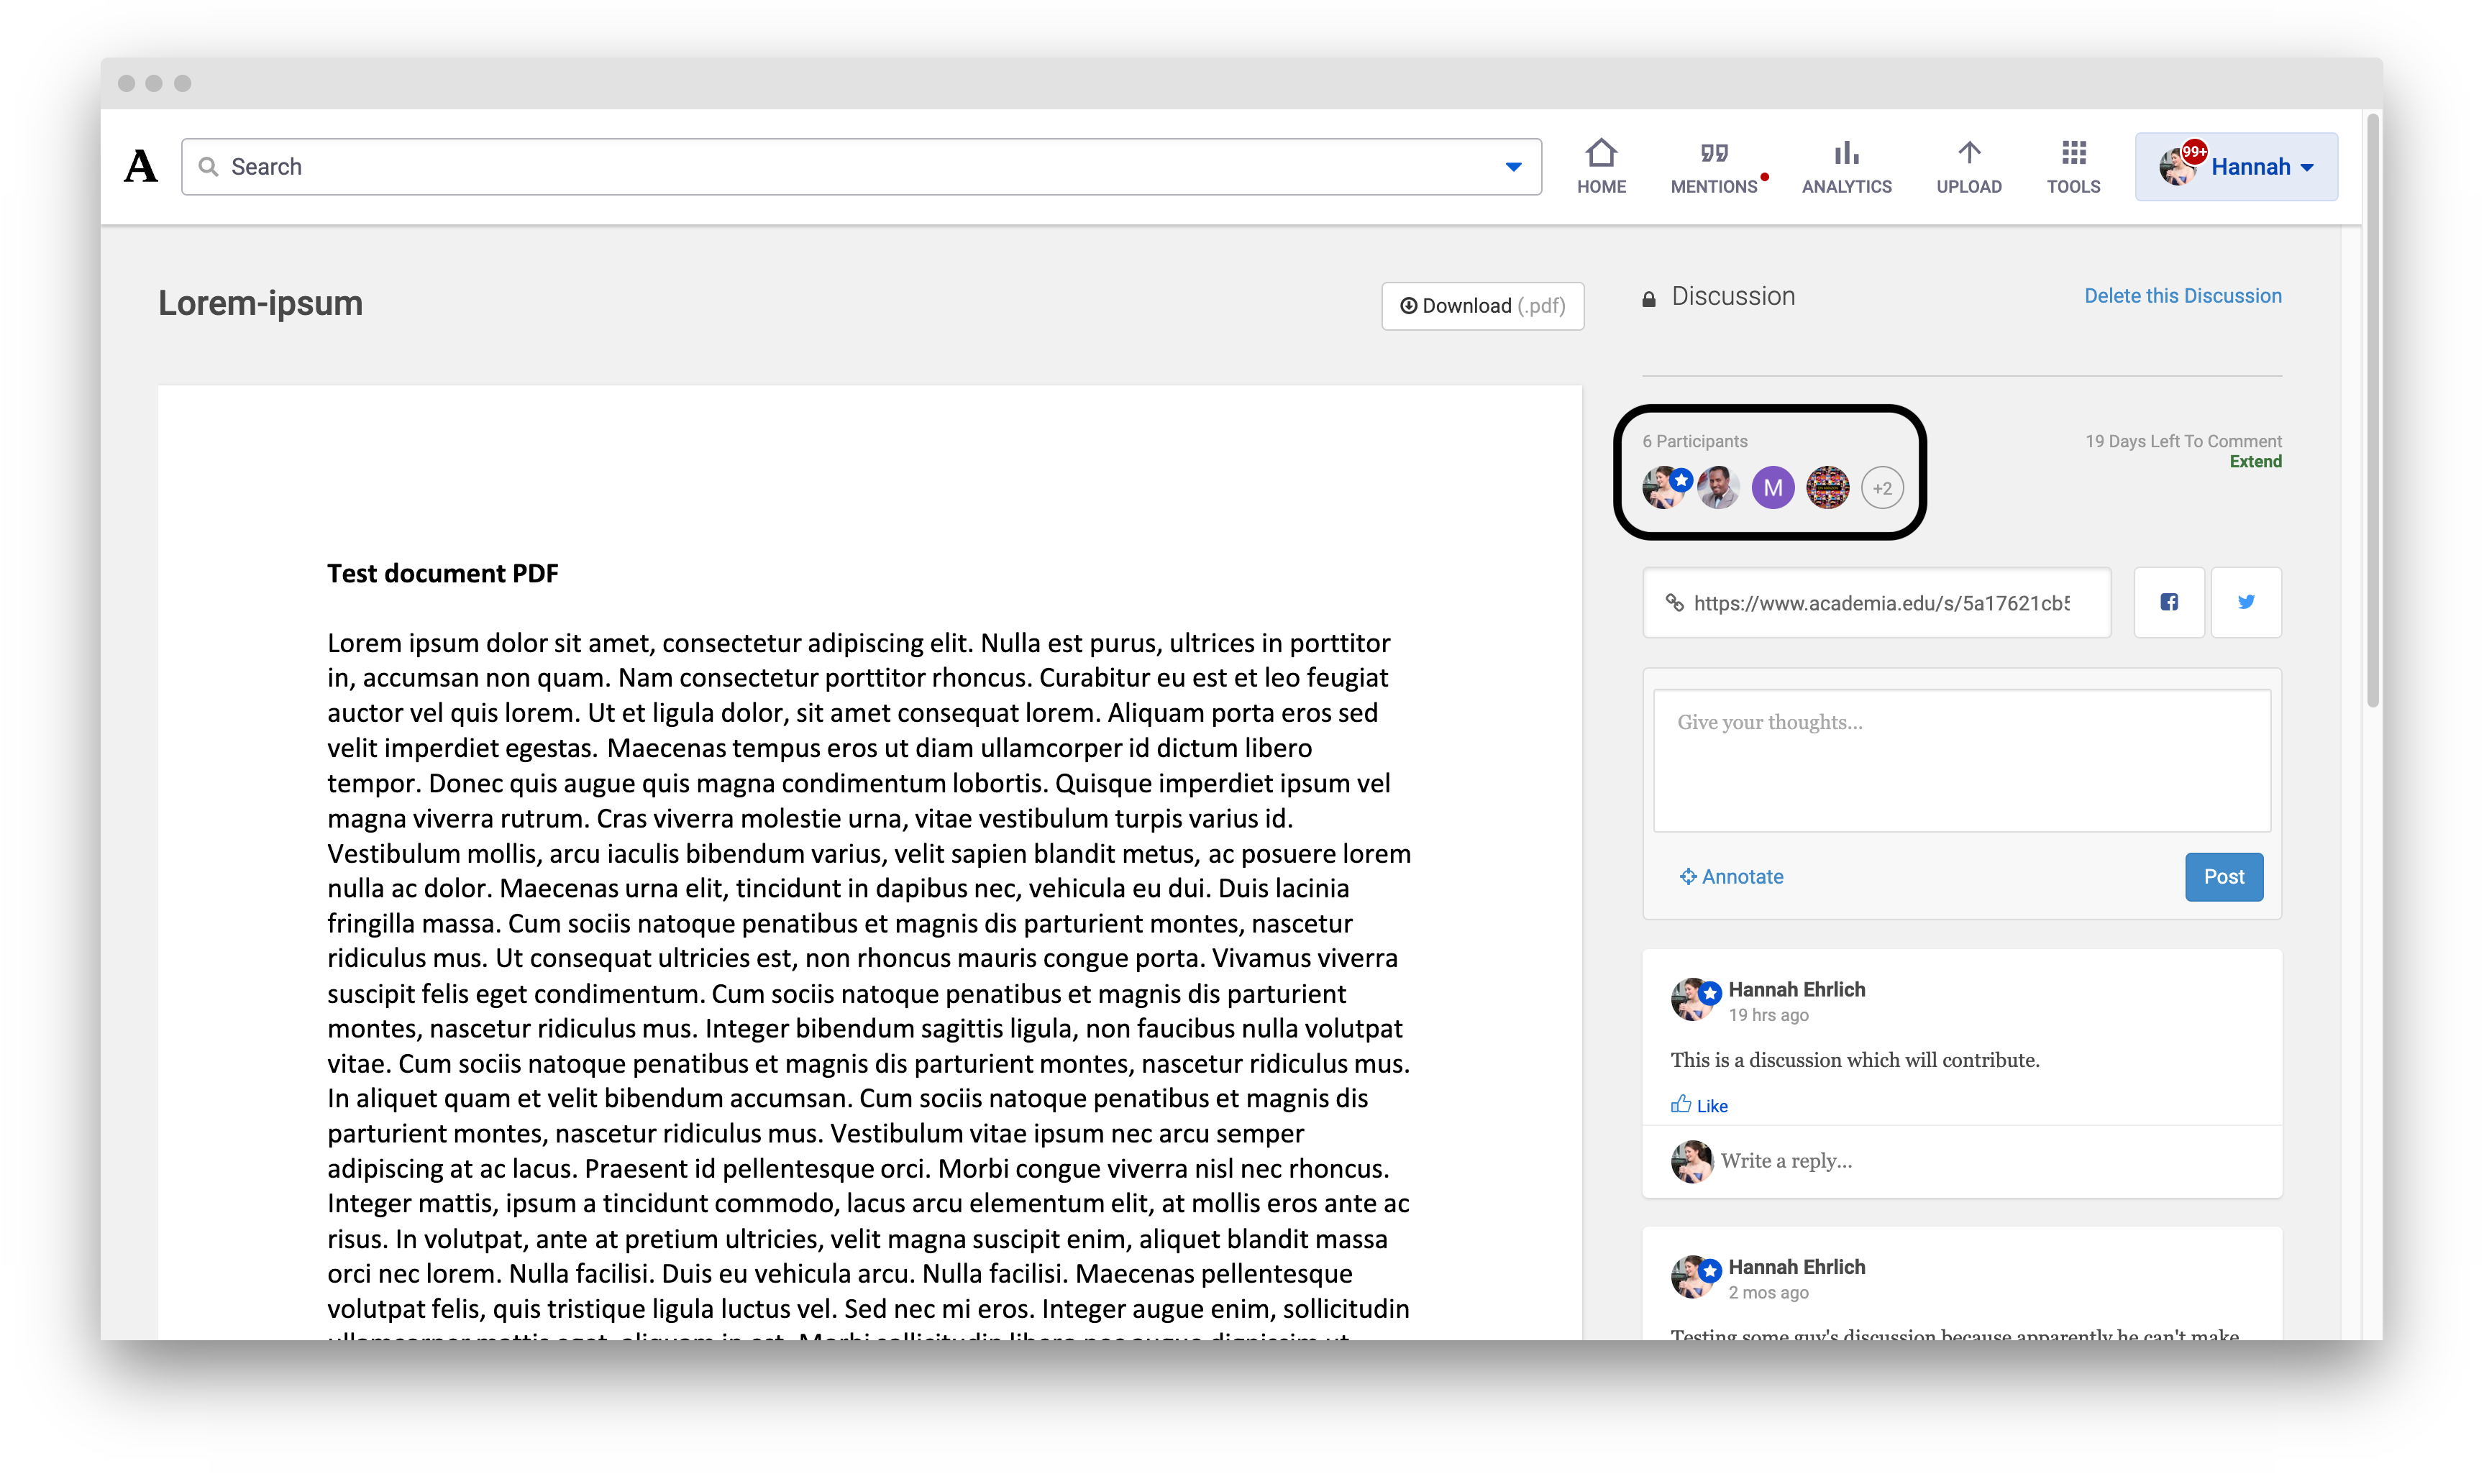
Task: Open Hannah Ehrlich's avatar on 2 mos ago comment
Action: click(x=1693, y=1277)
